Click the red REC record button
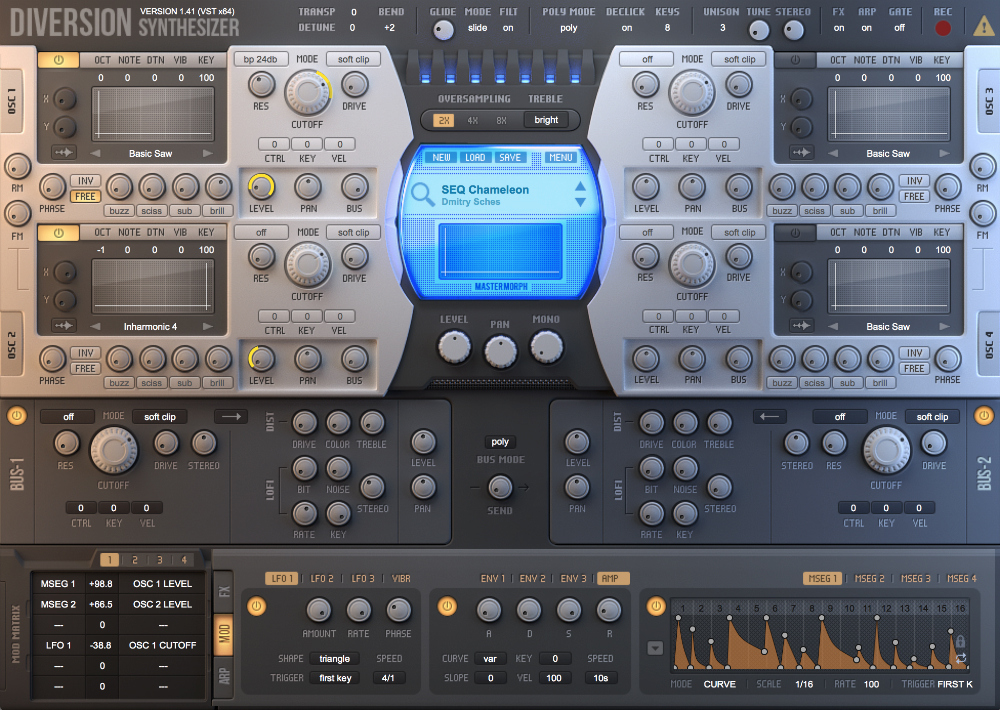The width and height of the screenshot is (1000, 710). tap(941, 27)
